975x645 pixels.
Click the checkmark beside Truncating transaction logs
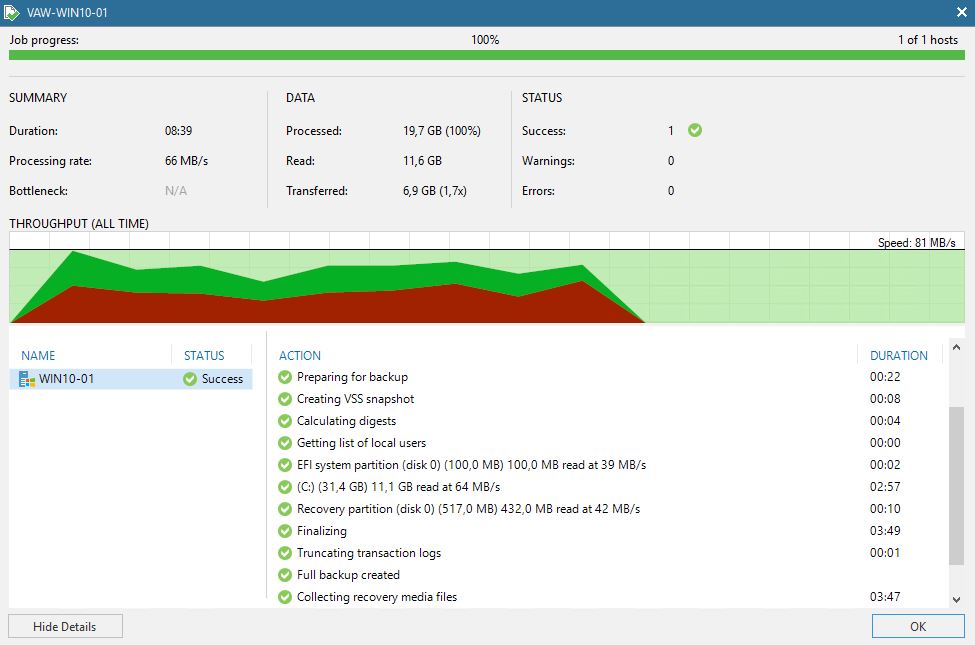(285, 553)
